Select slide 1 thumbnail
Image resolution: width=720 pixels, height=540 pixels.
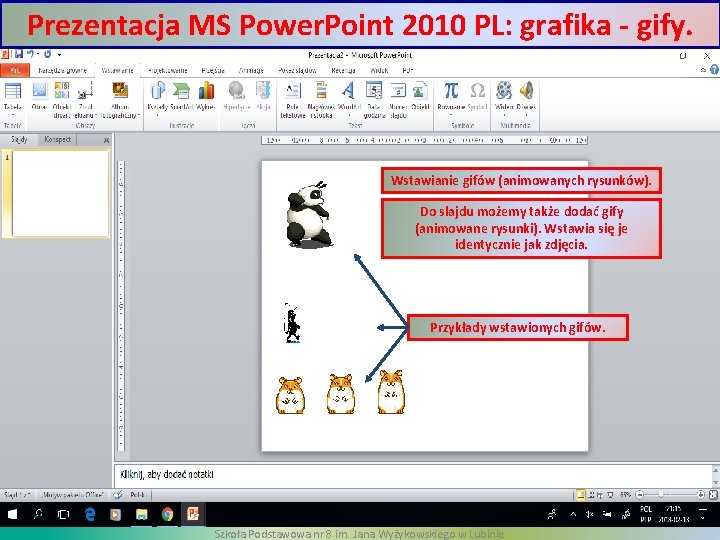coord(60,193)
